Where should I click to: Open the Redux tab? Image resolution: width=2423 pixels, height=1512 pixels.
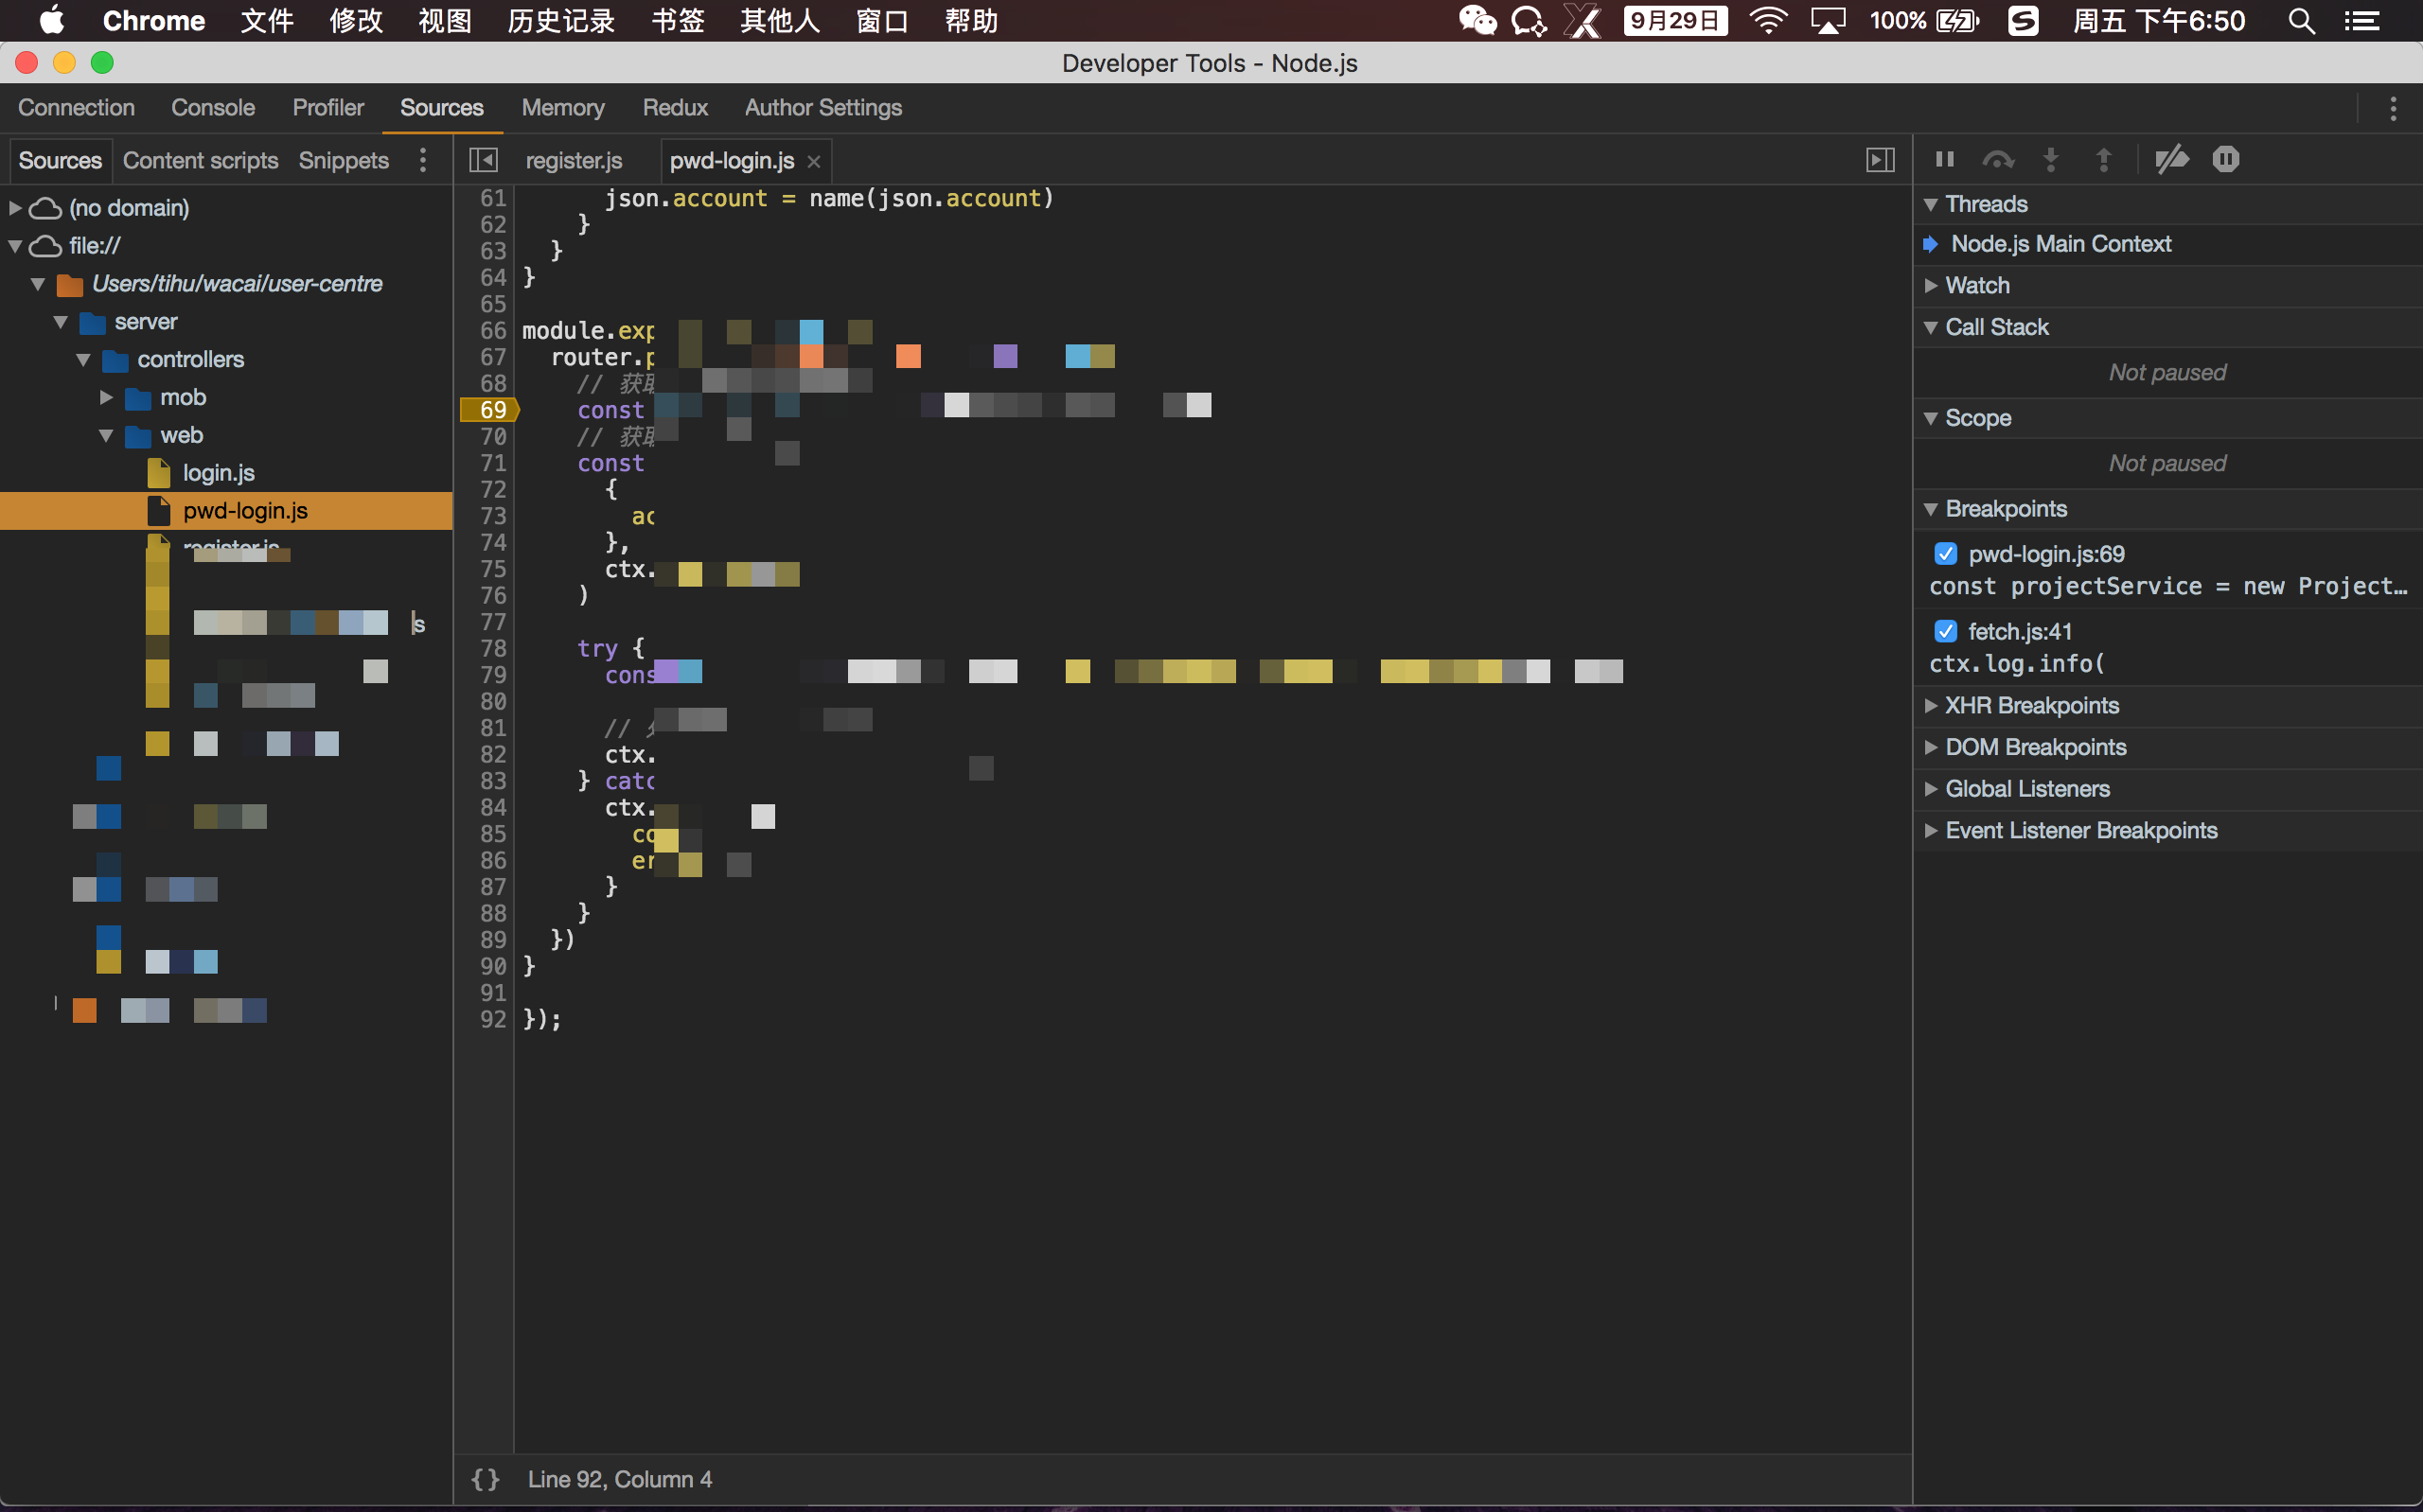click(675, 108)
